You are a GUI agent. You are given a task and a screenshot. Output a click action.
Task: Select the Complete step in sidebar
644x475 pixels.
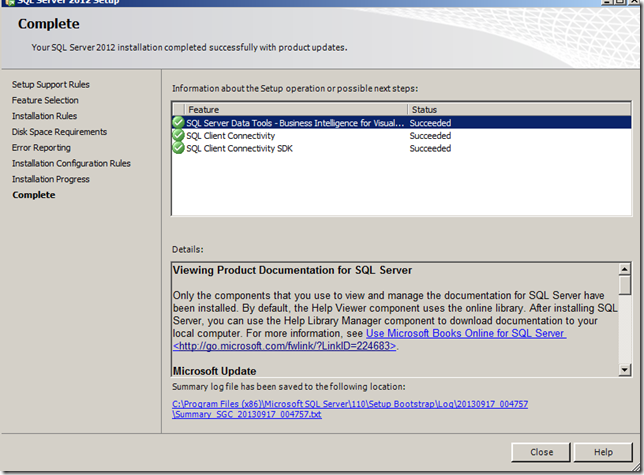click(x=34, y=195)
